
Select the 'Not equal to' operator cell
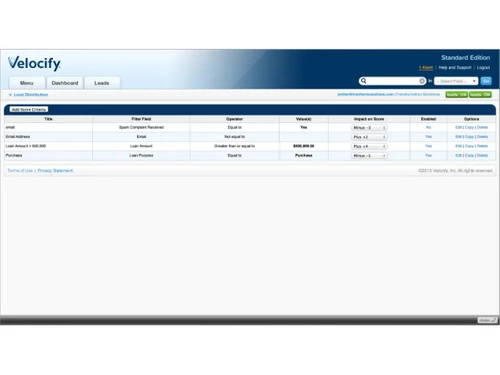[x=234, y=137]
